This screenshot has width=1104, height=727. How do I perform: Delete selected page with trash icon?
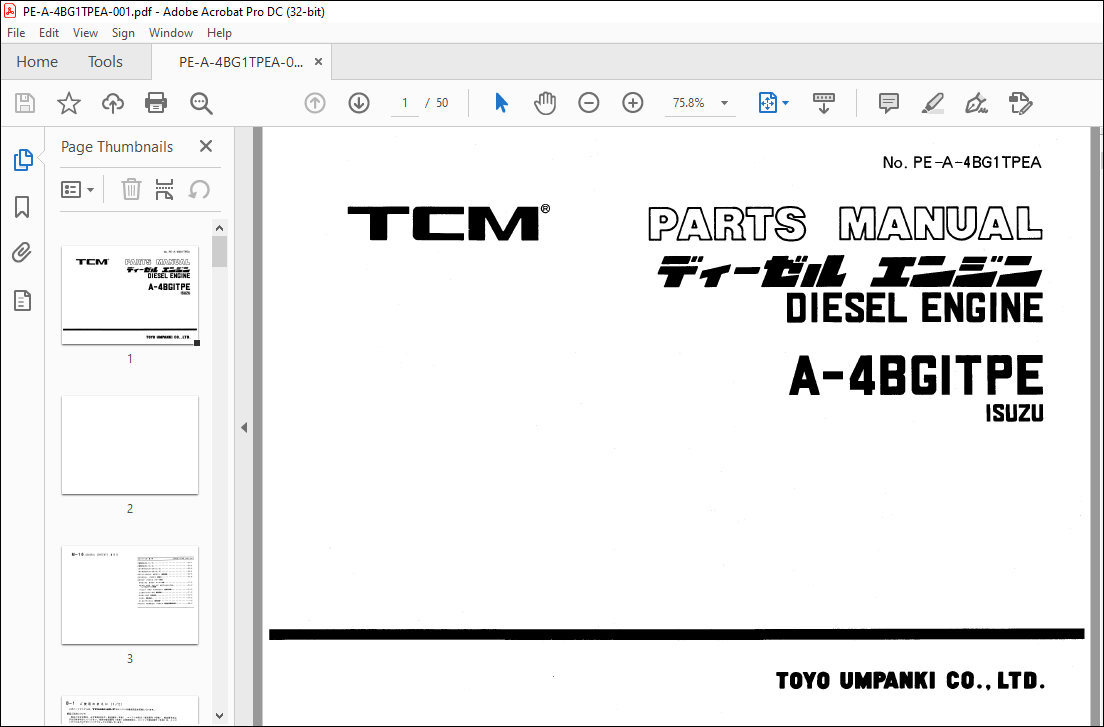(131, 189)
